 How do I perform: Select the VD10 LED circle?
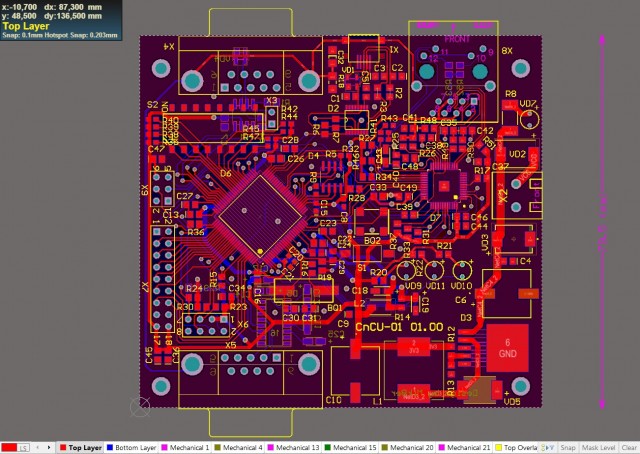point(462,270)
